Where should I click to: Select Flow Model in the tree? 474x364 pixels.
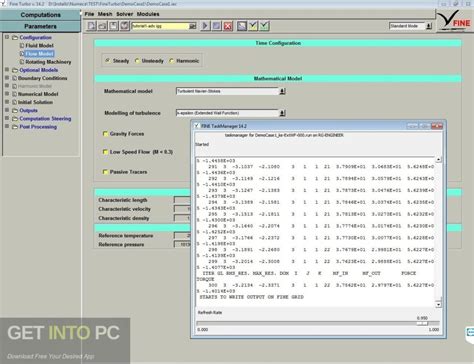tap(39, 54)
